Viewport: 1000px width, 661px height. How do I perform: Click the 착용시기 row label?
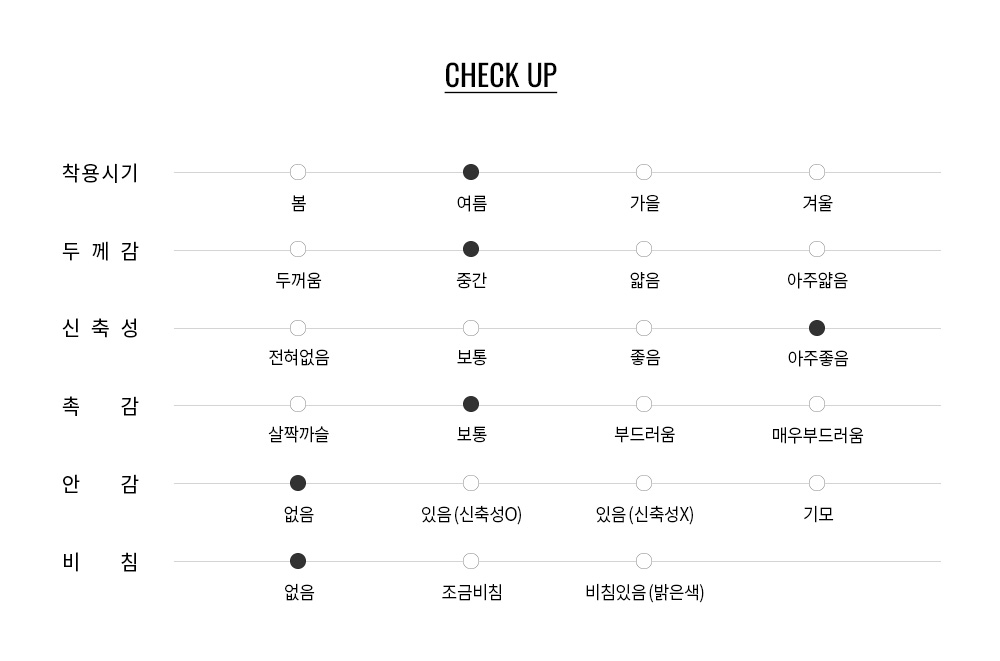click(100, 173)
